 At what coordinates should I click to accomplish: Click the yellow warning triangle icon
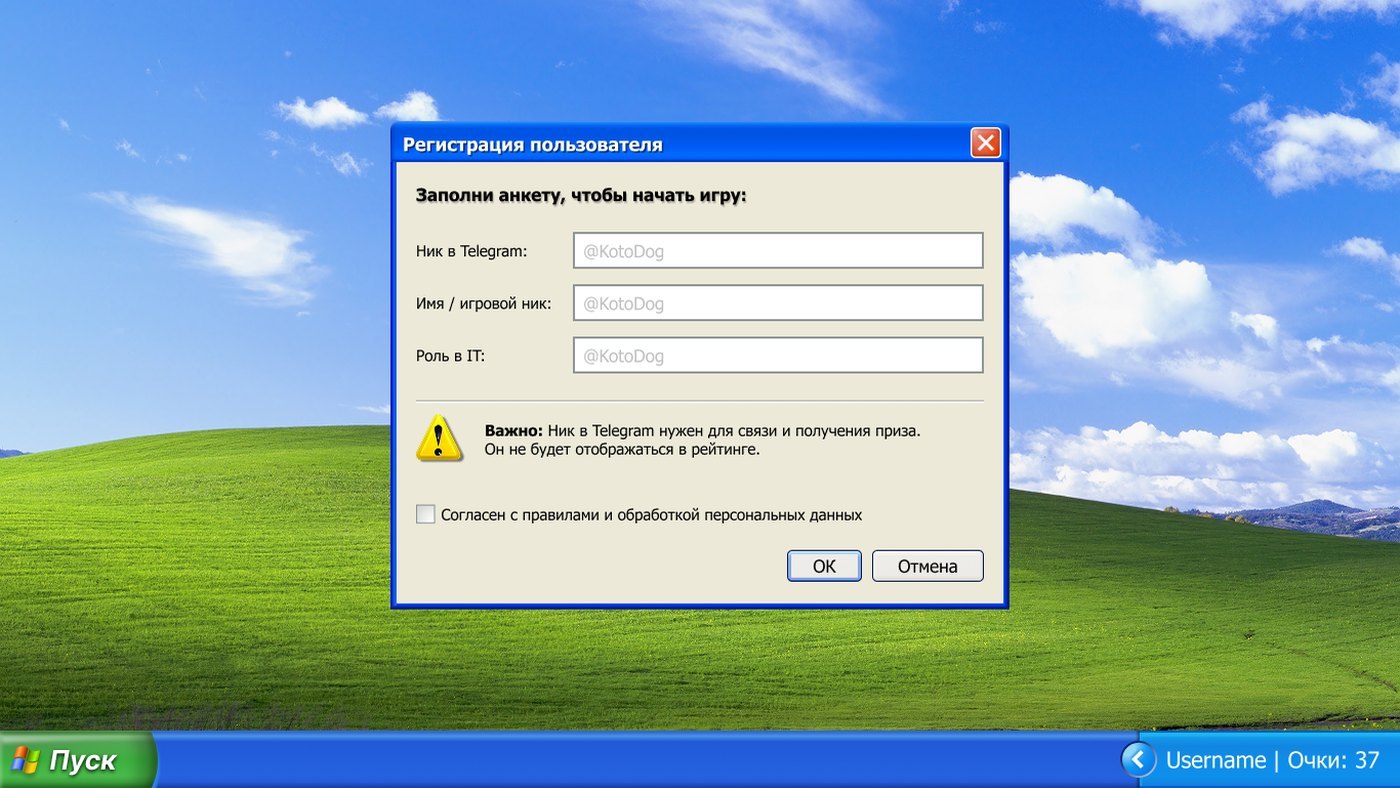pos(439,438)
